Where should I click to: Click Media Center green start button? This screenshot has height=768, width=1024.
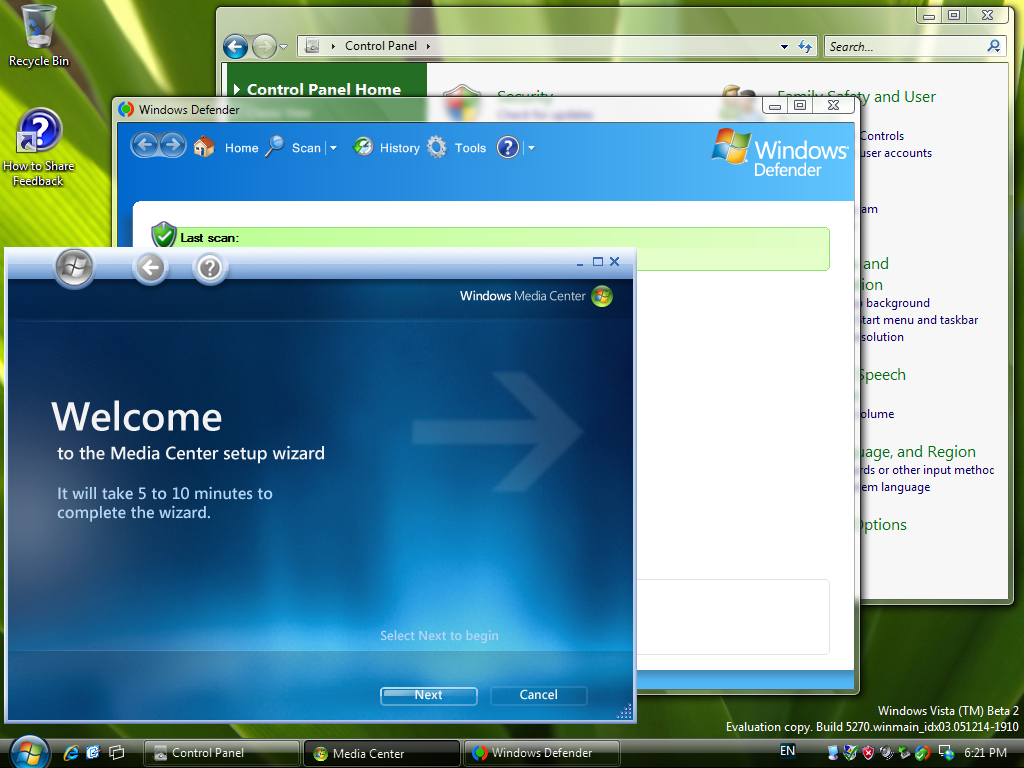click(x=74, y=268)
